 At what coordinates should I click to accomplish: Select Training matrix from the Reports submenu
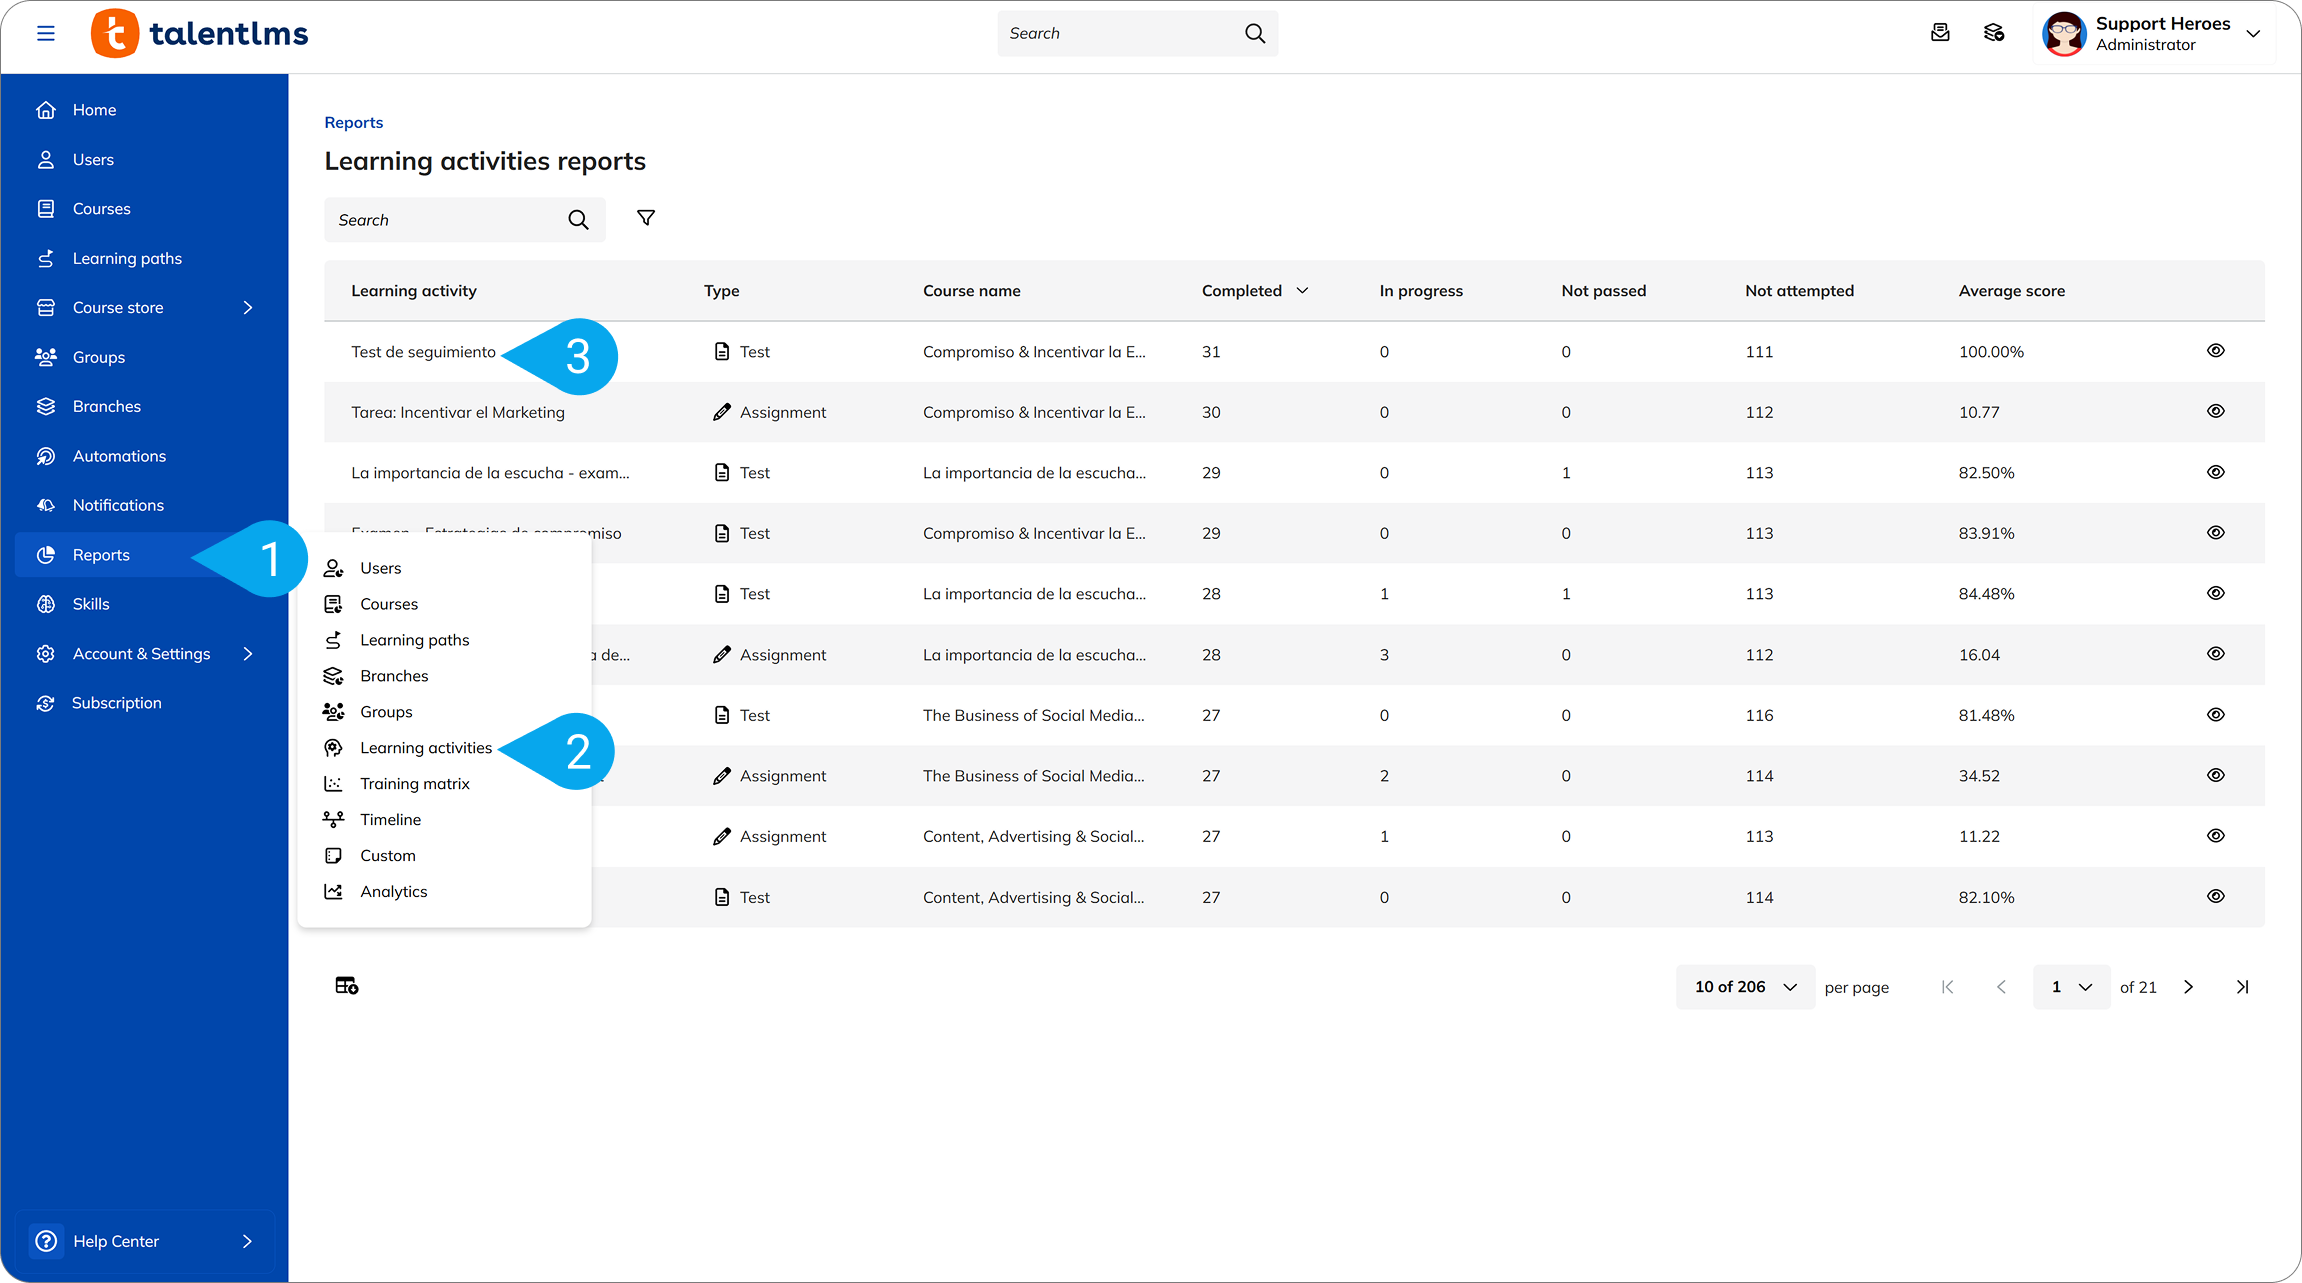pos(414,784)
